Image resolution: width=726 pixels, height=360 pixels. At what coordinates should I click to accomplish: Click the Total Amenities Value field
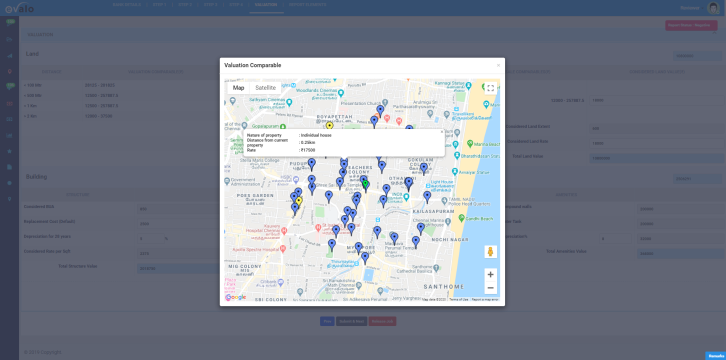pos(680,254)
